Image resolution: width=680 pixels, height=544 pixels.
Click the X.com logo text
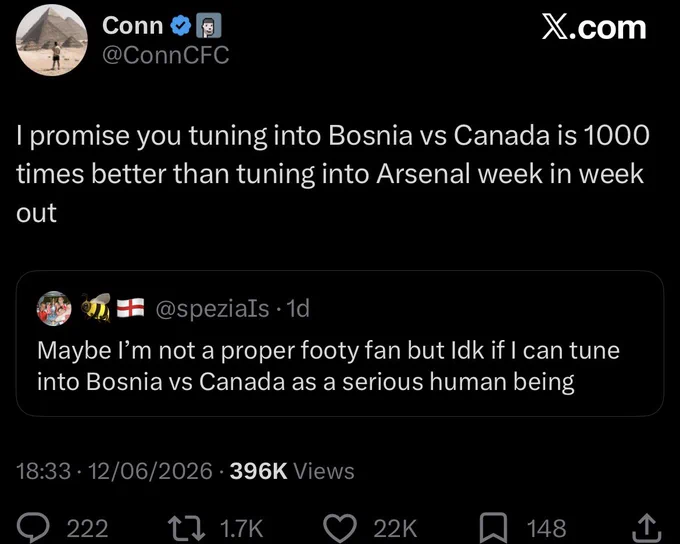tap(594, 27)
